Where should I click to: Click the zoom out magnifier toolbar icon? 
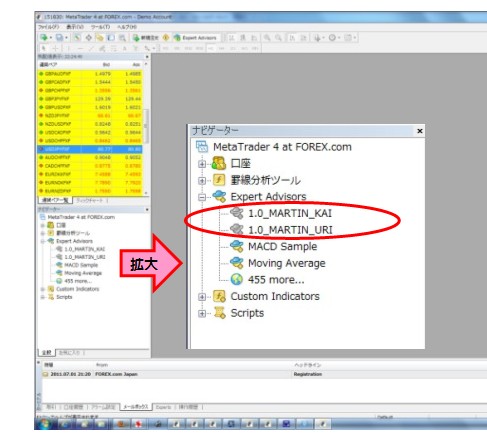click(278, 38)
